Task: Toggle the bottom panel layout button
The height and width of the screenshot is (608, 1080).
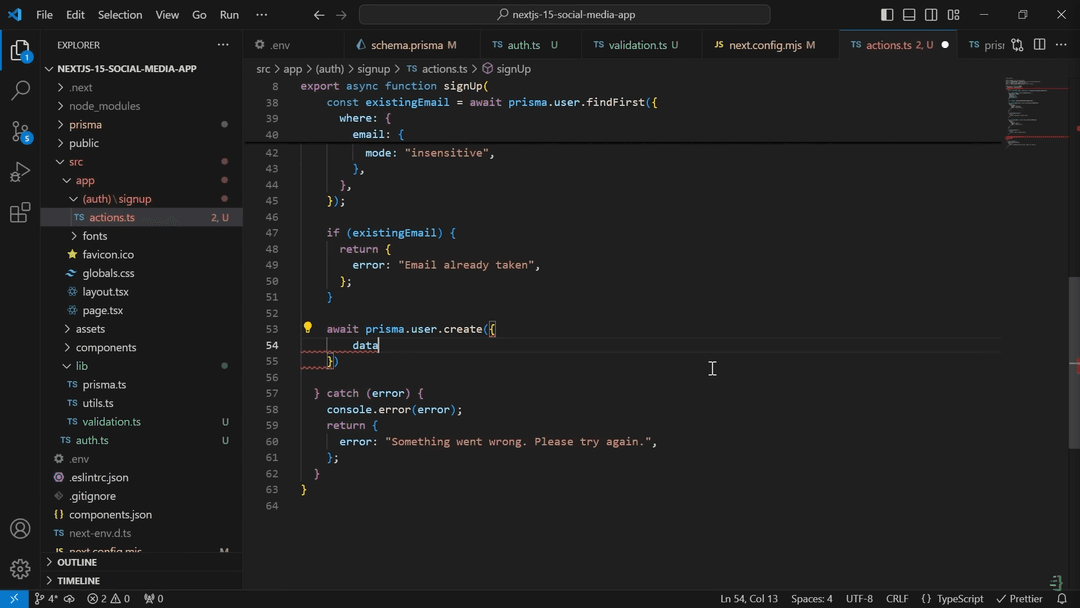Action: (909, 15)
